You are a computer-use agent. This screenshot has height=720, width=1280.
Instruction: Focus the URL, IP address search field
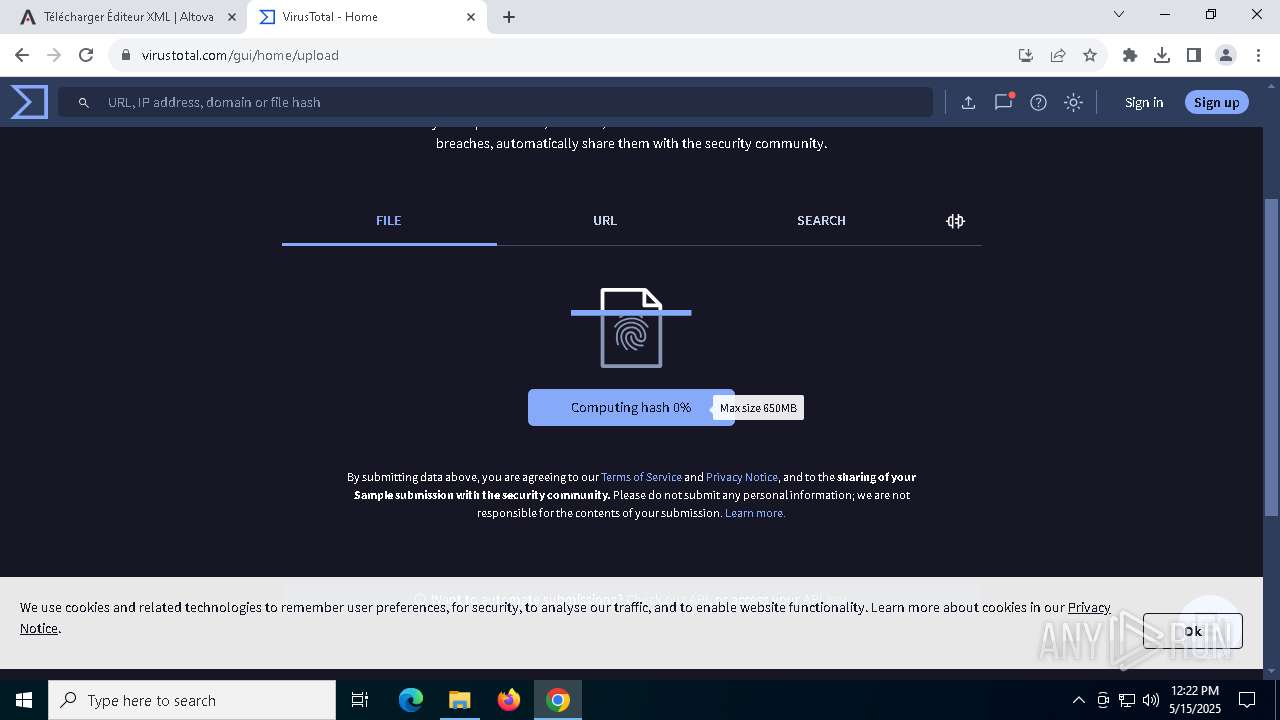495,102
